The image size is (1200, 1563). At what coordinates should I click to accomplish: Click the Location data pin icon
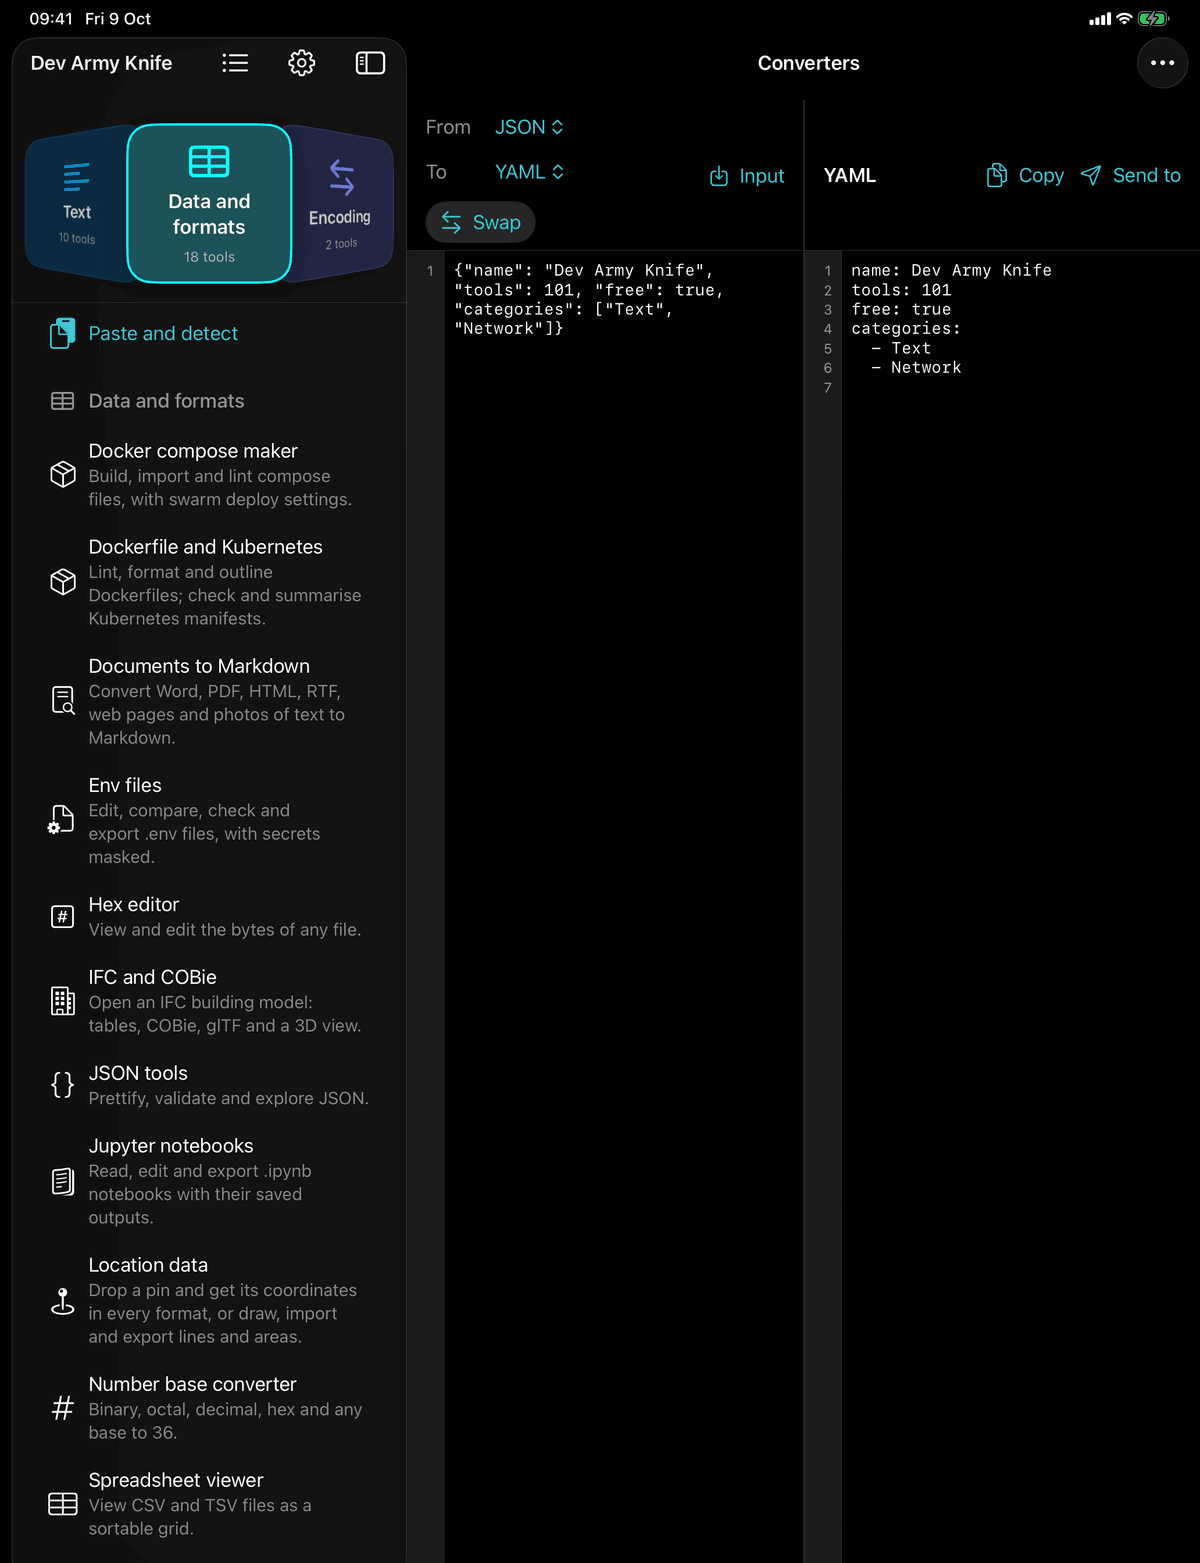(62, 1300)
